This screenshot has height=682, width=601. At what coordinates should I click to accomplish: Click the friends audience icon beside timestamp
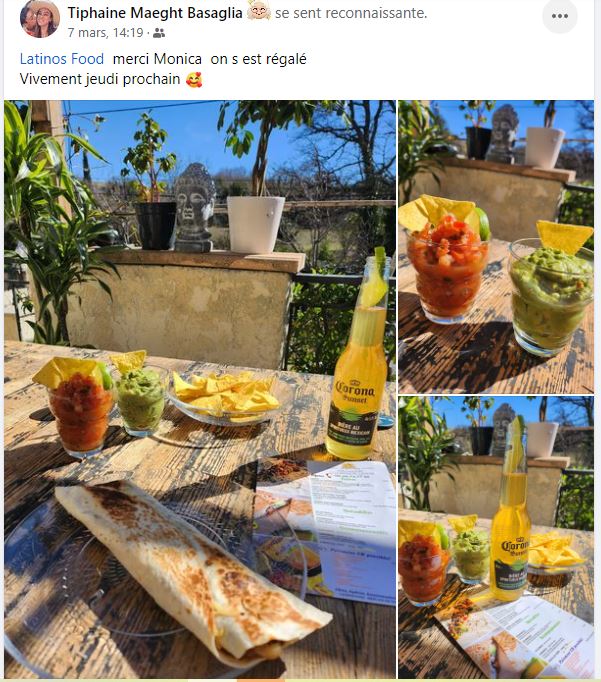159,33
